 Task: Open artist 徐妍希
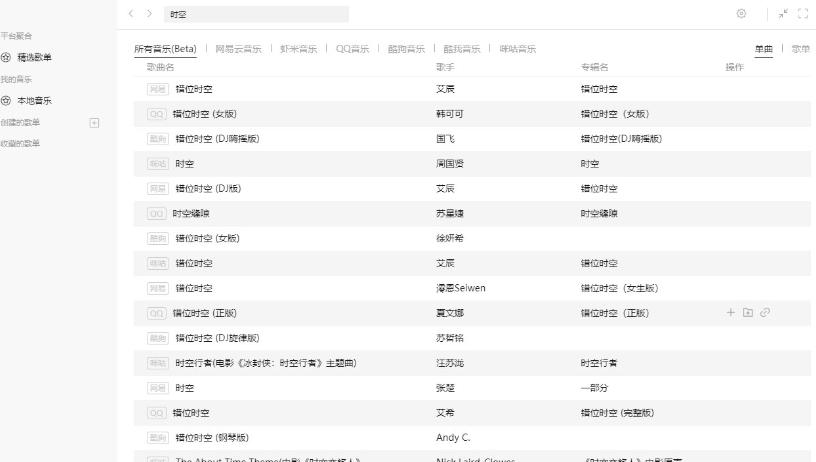450,239
